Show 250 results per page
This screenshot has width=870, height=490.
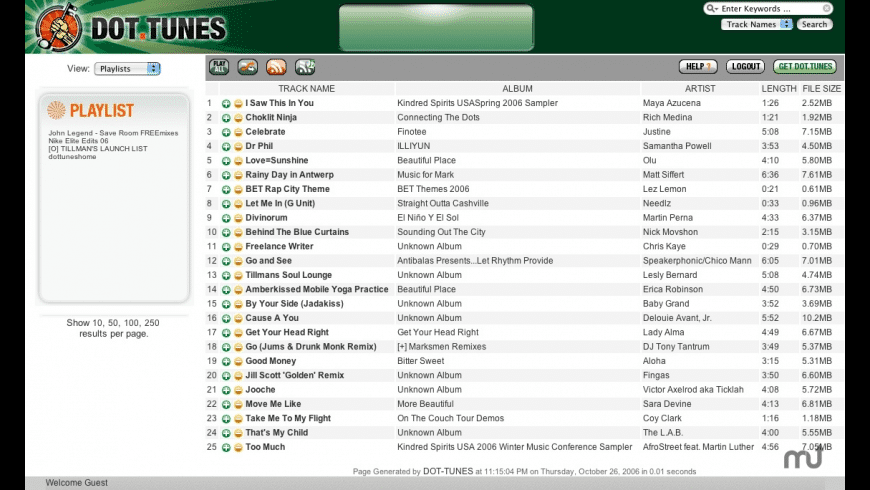click(x=151, y=323)
